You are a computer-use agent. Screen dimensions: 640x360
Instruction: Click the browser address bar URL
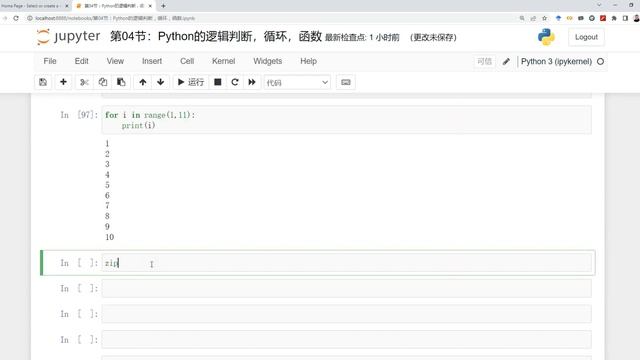tap(115, 18)
